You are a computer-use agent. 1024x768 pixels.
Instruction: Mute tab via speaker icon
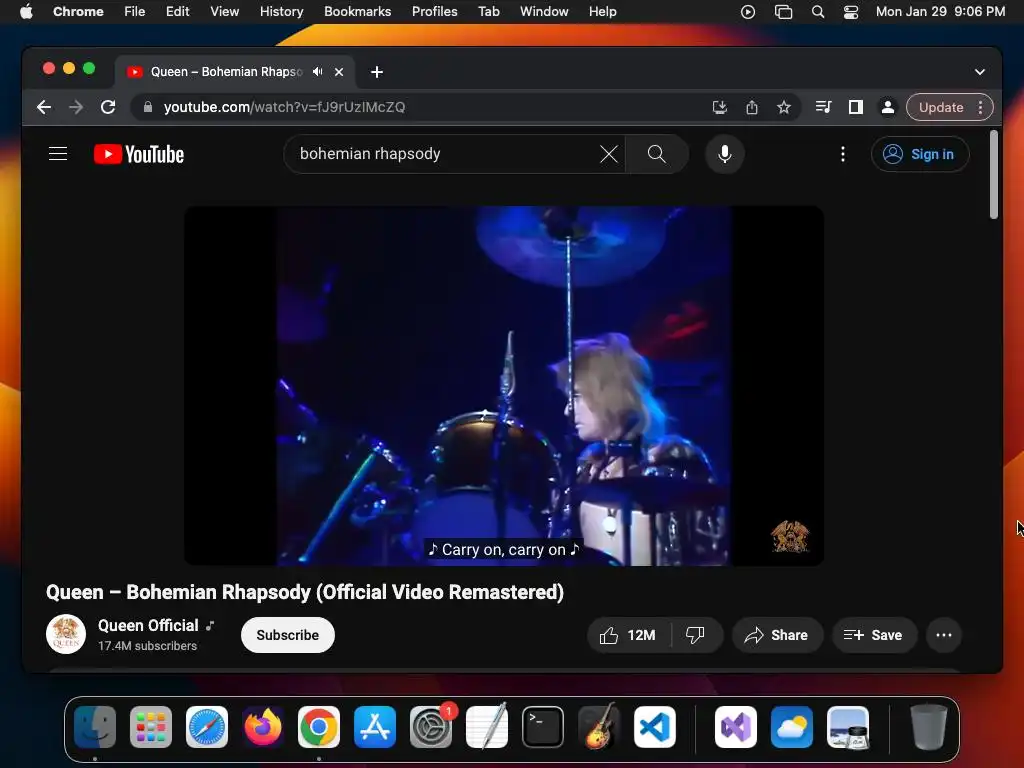pyautogui.click(x=317, y=72)
